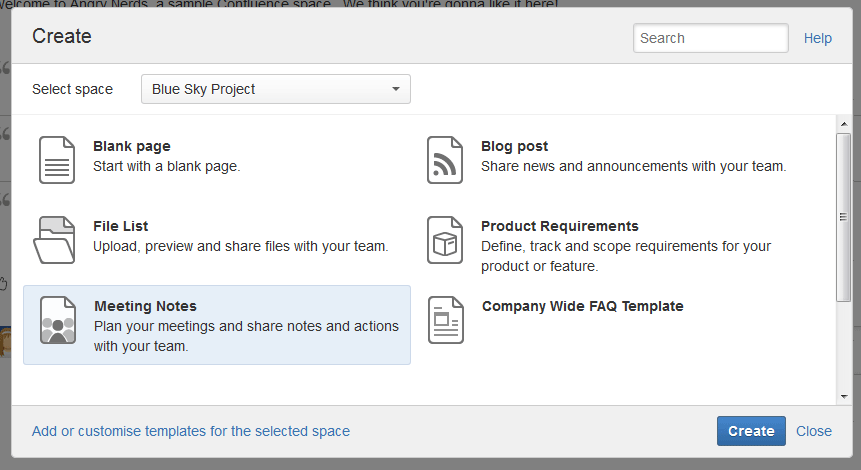This screenshot has width=861, height=470.
Task: Click 'Share news and announcements' description
Action: click(634, 166)
